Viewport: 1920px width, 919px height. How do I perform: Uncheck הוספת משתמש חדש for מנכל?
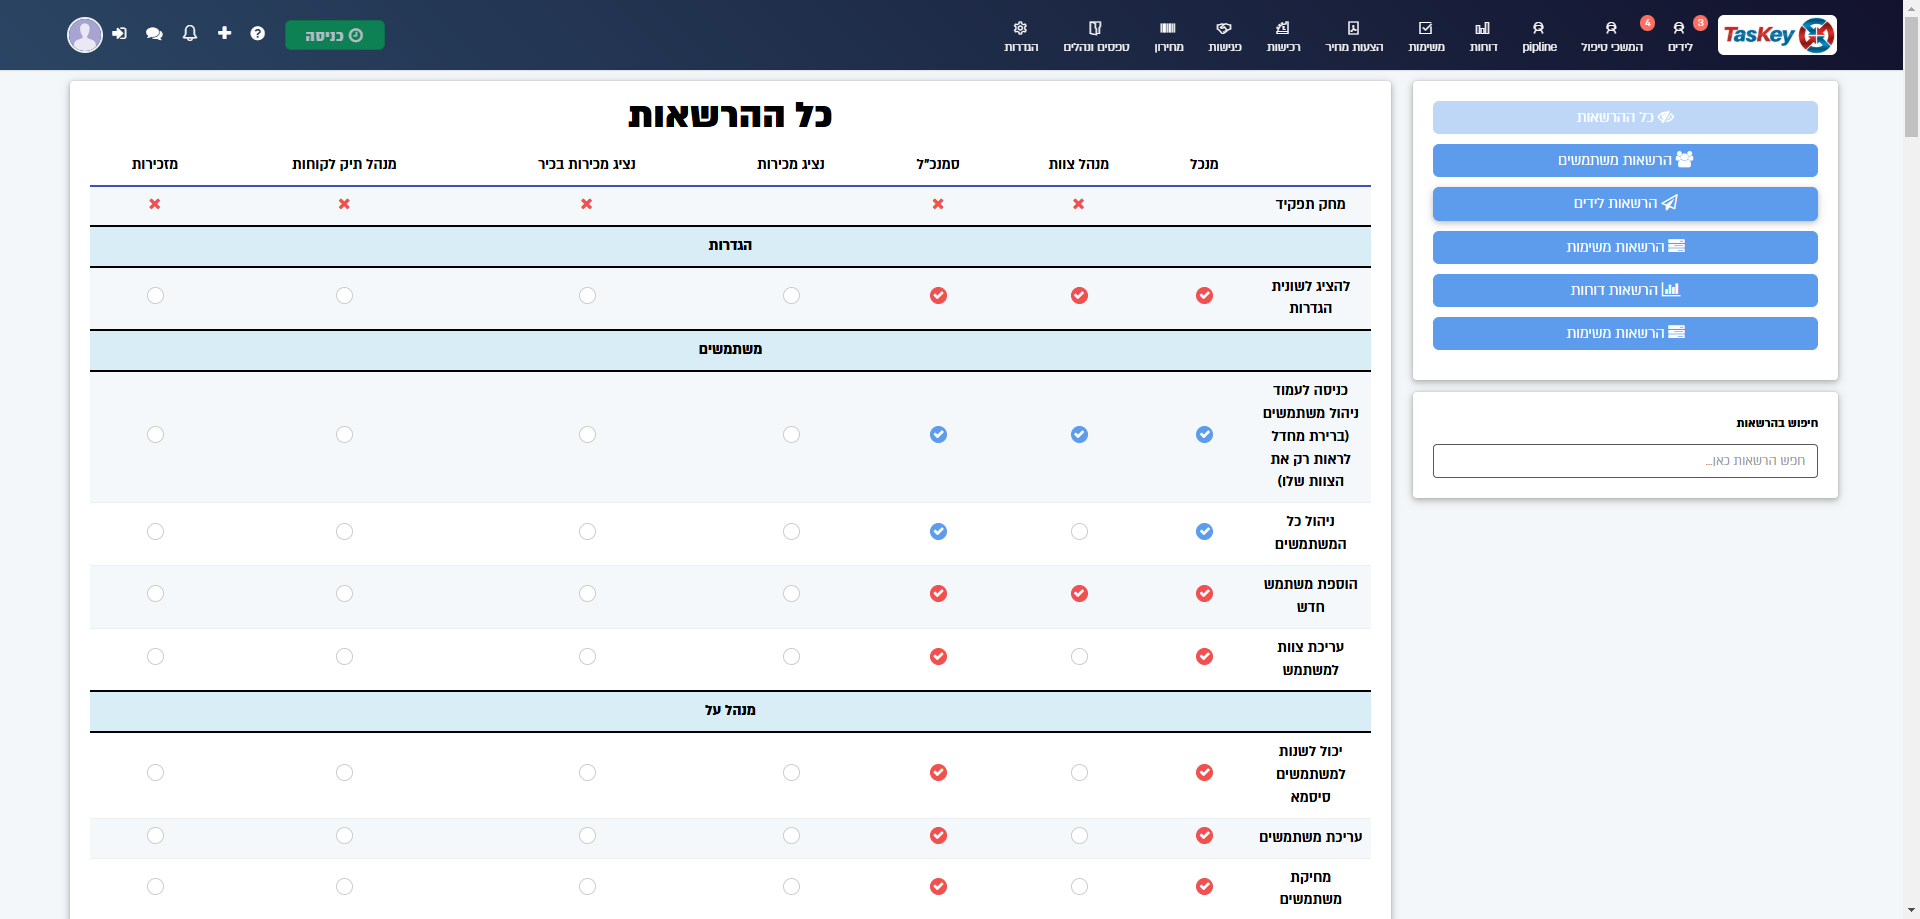[1204, 594]
